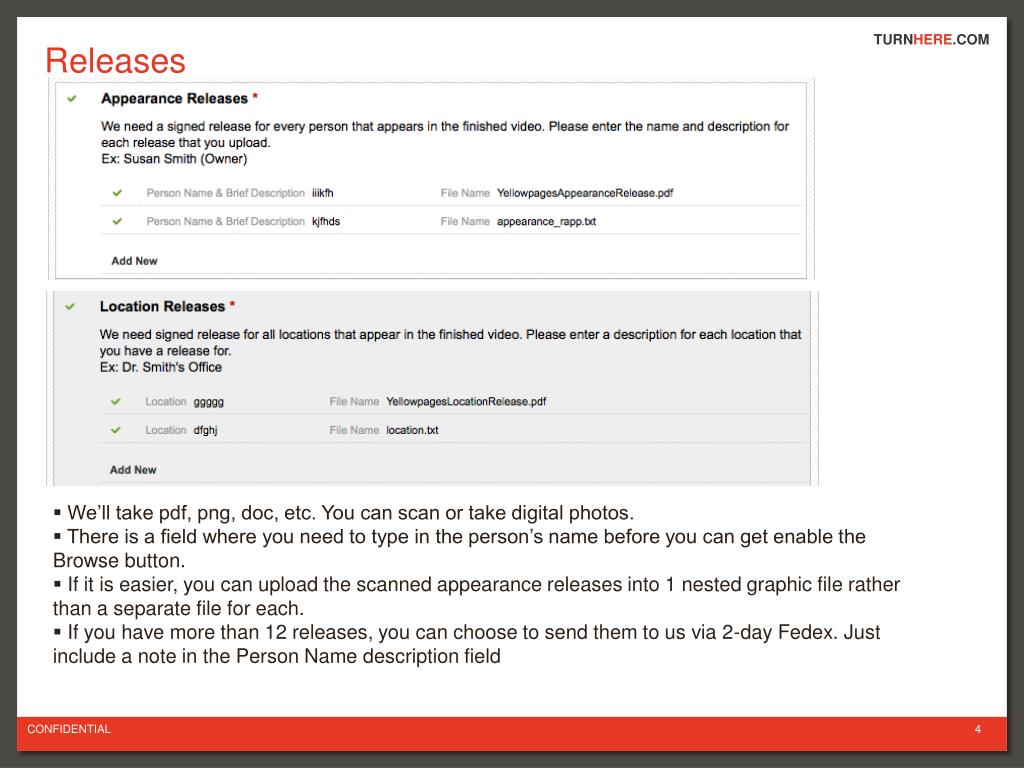Screen dimensions: 1024x768
Task: Select the appearance_rapp.txt file name
Action: [x=546, y=221]
